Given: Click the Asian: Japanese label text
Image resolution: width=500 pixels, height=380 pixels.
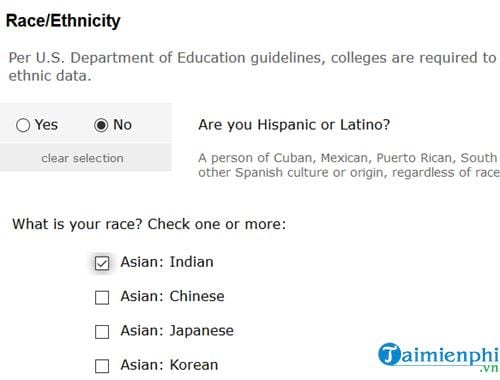Looking at the screenshot, I should pos(177,331).
